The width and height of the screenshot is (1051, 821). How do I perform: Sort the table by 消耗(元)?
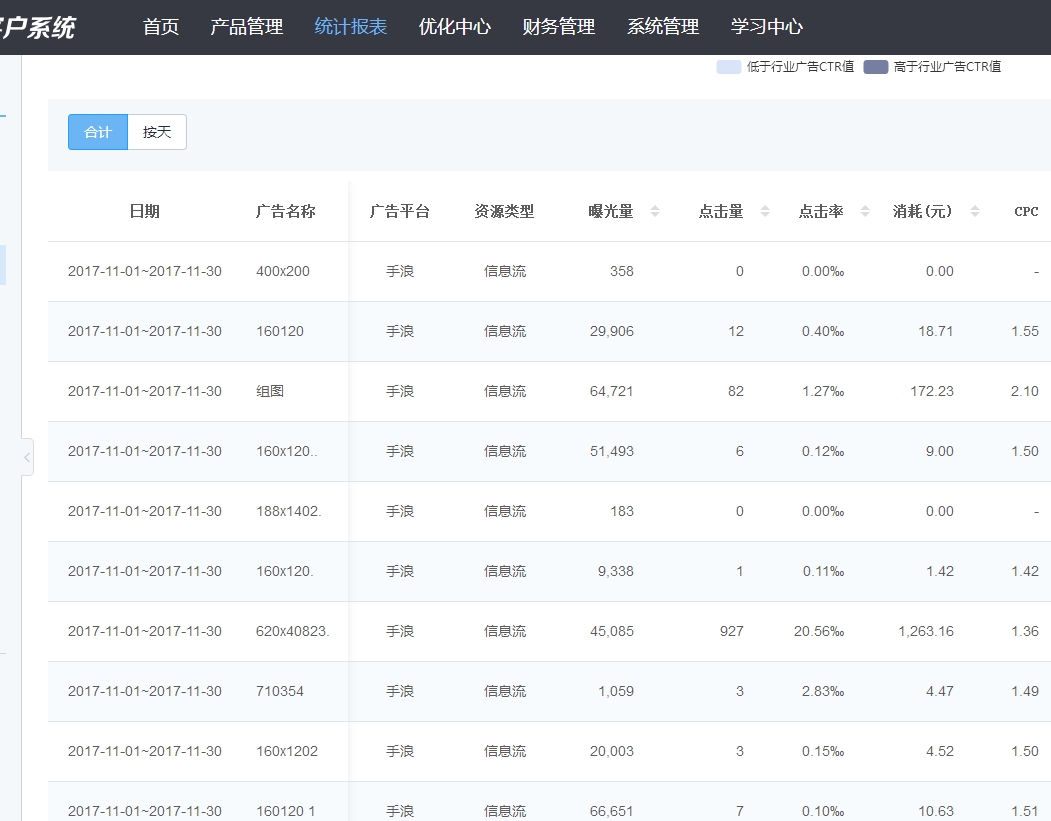pyautogui.click(x=975, y=212)
